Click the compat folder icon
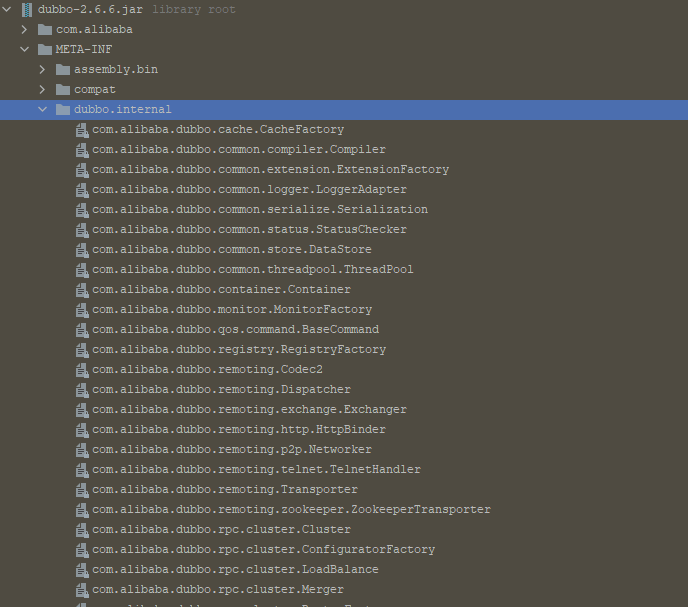688x607 pixels. 63,90
